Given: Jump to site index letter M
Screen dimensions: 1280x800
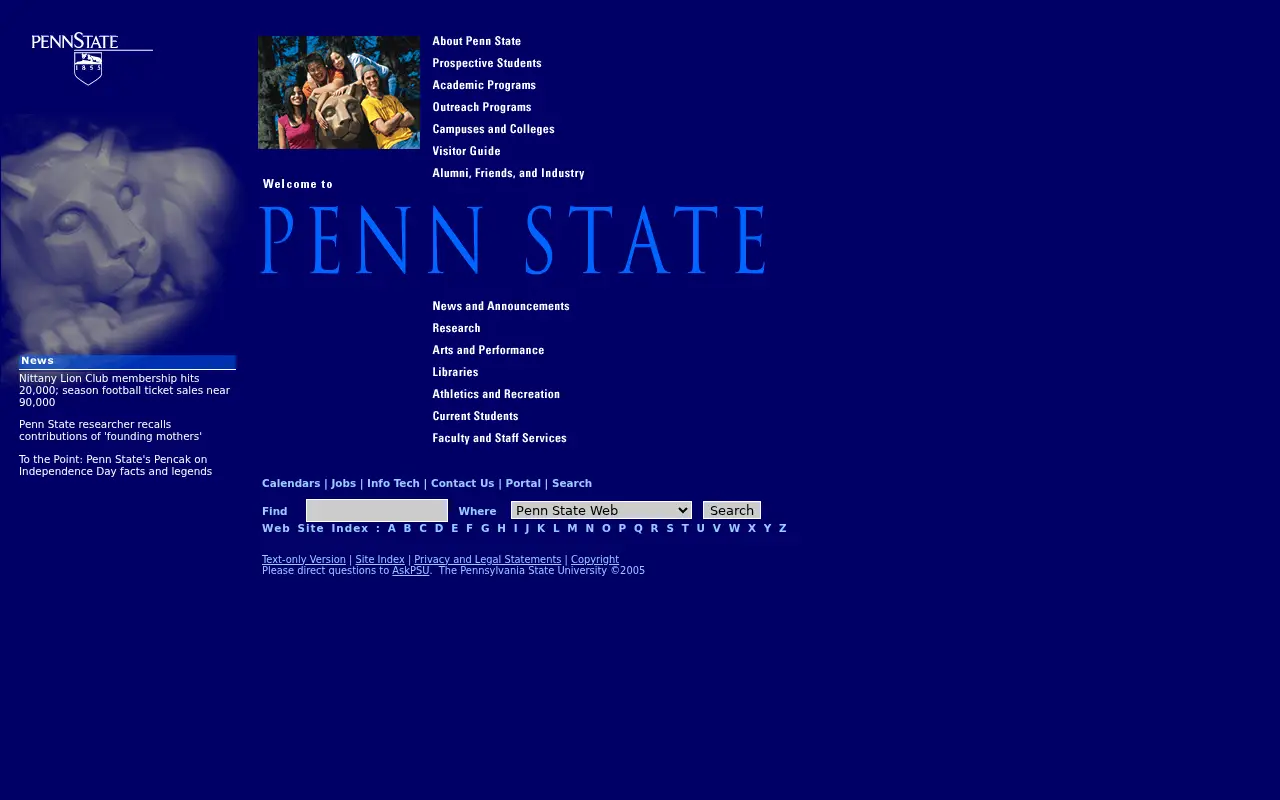Looking at the screenshot, I should (x=572, y=528).
